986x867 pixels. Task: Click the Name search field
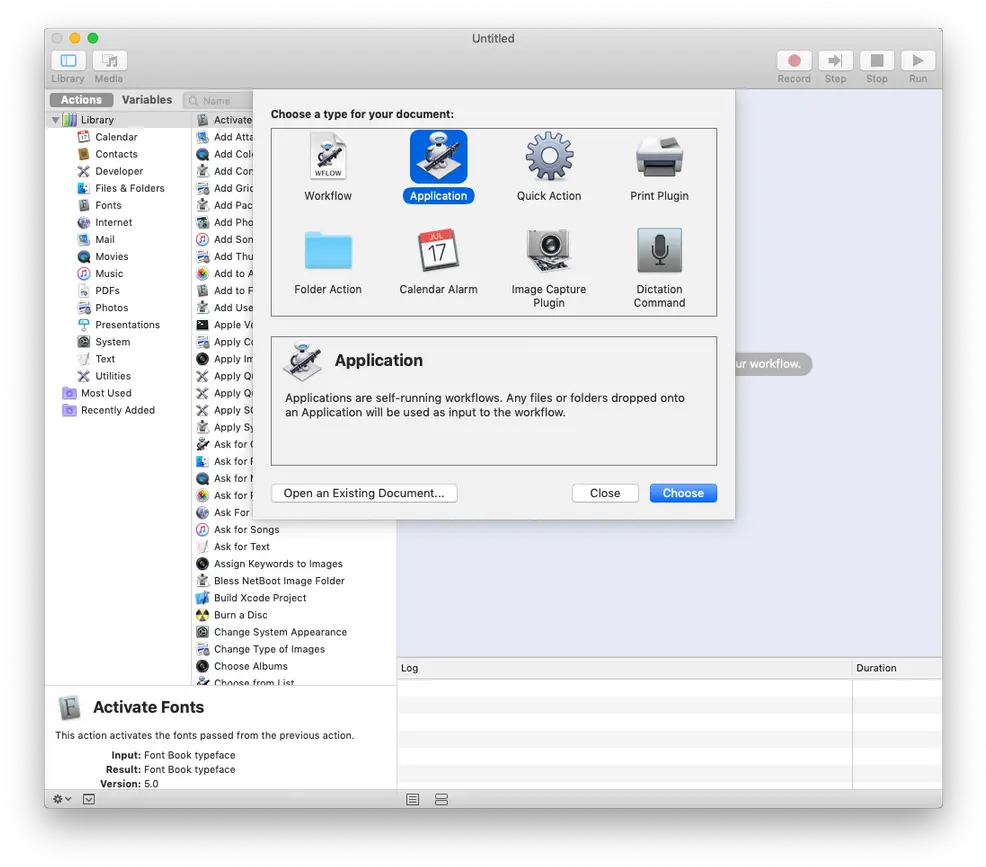pyautogui.click(x=219, y=101)
